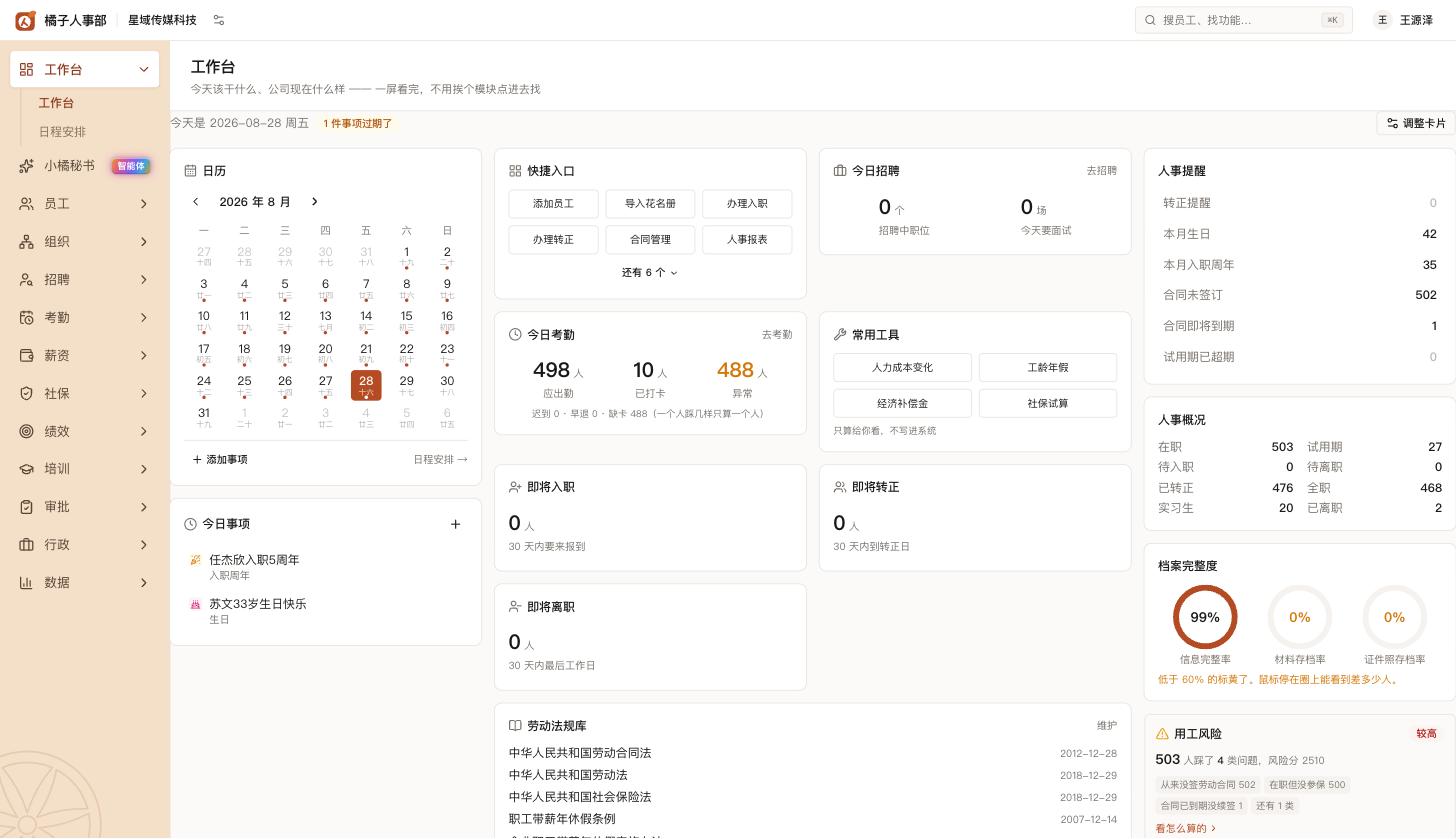Click the 数据 bar chart icon
The height and width of the screenshot is (839, 1456).
click(x=27, y=583)
